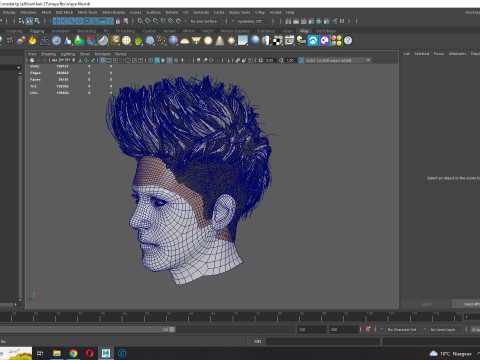Open the Mesh menu
The height and width of the screenshot is (360, 480).
pos(46,12)
